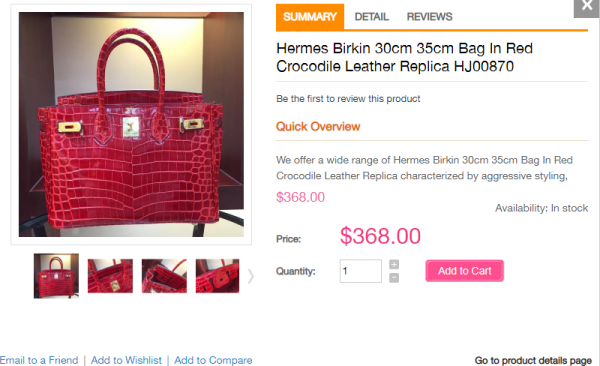Open the Detail tab
The height and width of the screenshot is (366, 600).
coord(372,16)
